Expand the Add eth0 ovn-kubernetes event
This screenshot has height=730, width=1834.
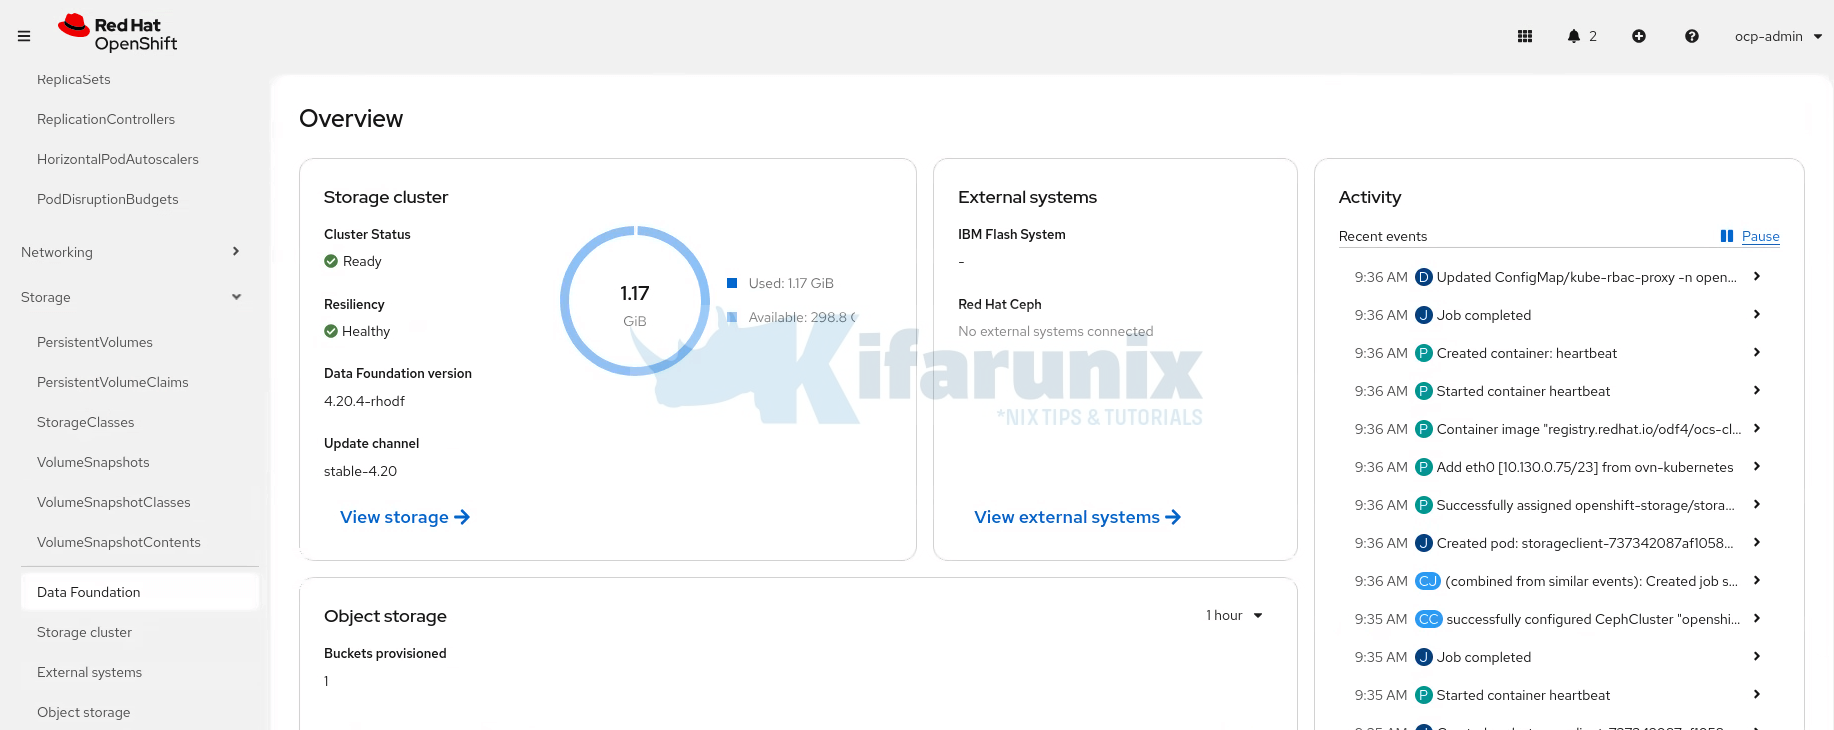pos(1757,467)
